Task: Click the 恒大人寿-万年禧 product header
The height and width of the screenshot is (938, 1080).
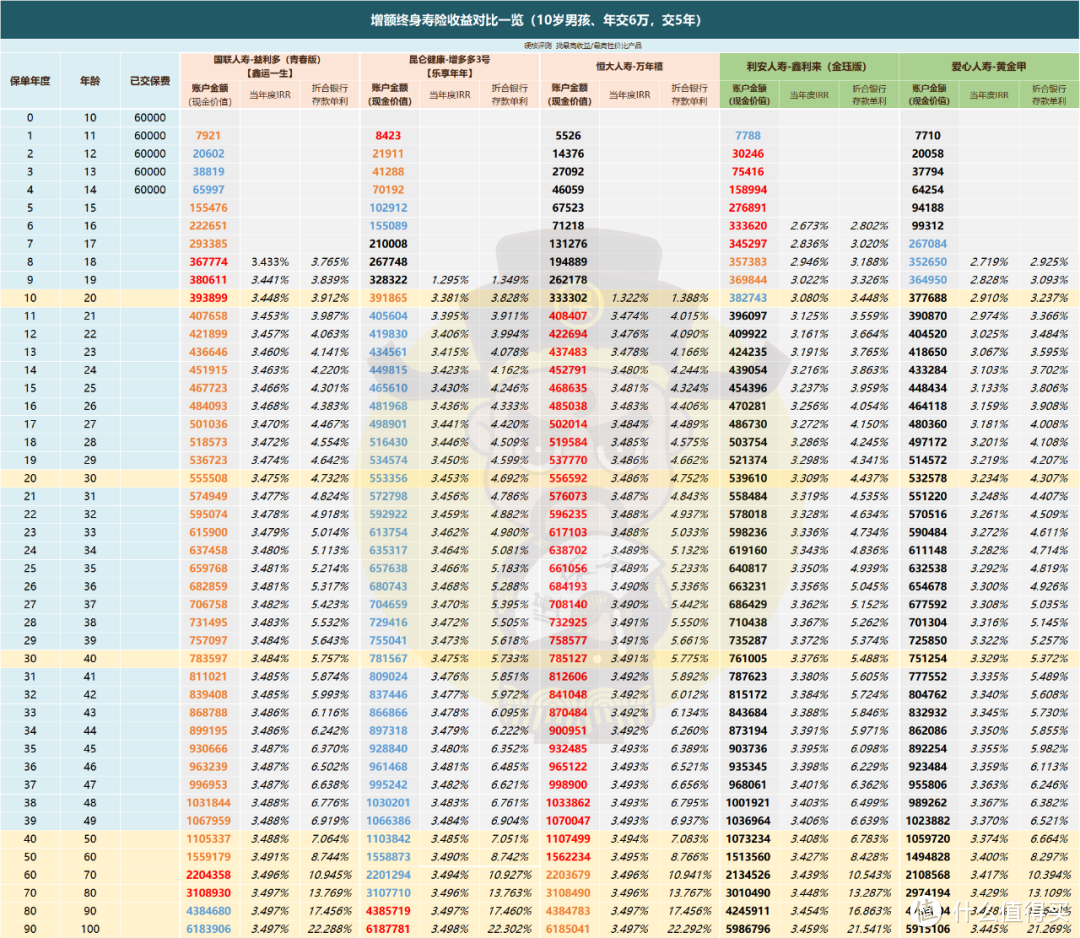Action: pyautogui.click(x=629, y=67)
